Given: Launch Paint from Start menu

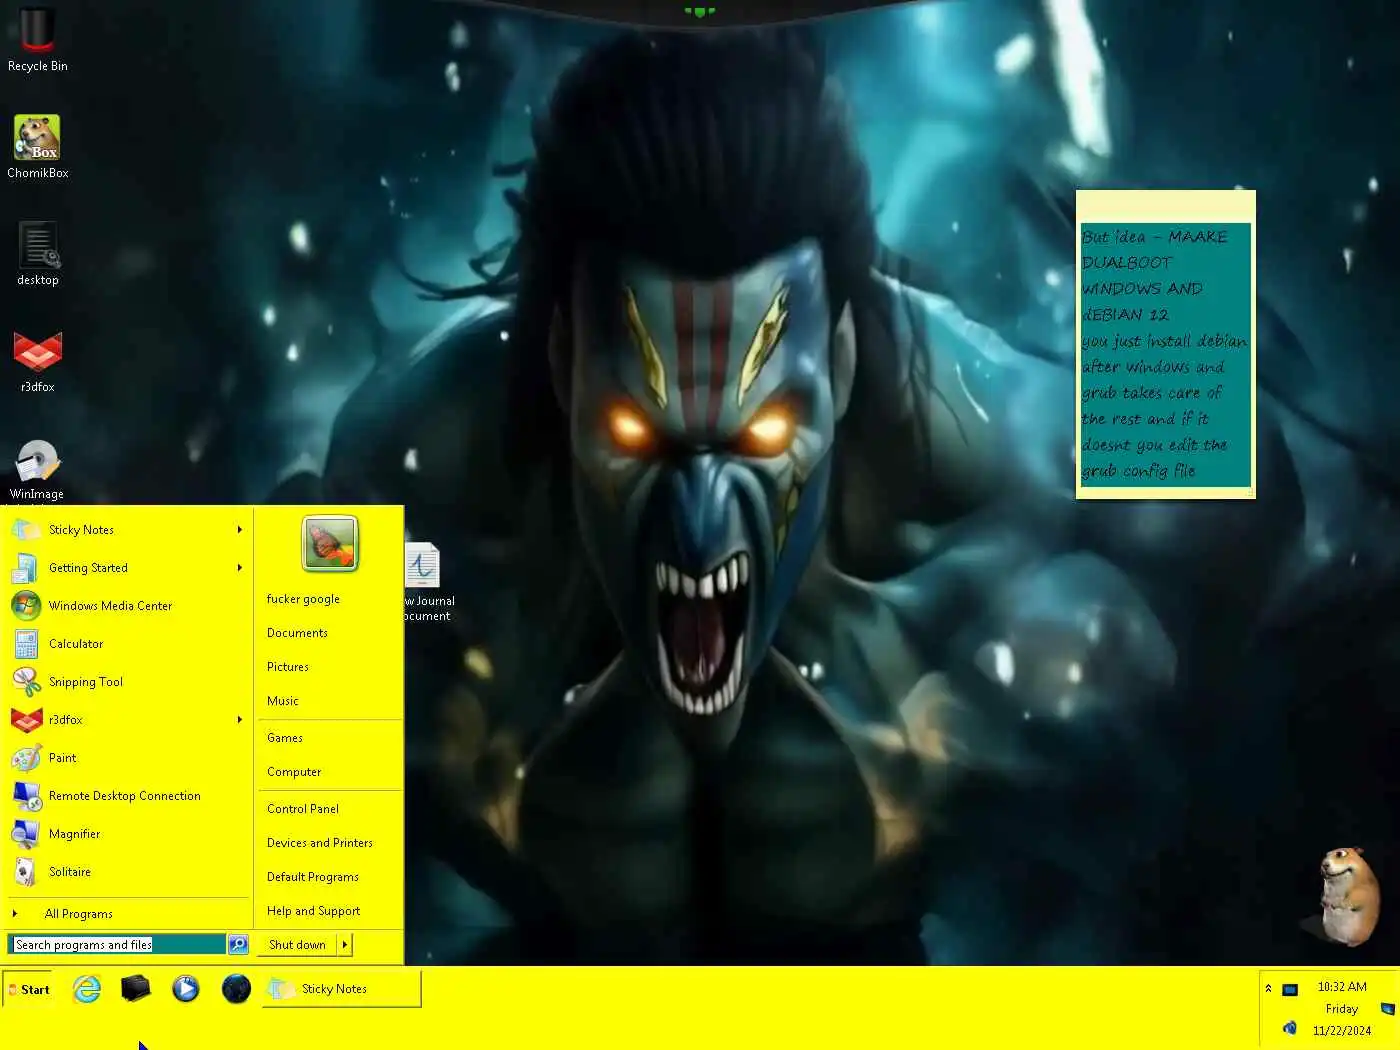Looking at the screenshot, I should 129,758.
